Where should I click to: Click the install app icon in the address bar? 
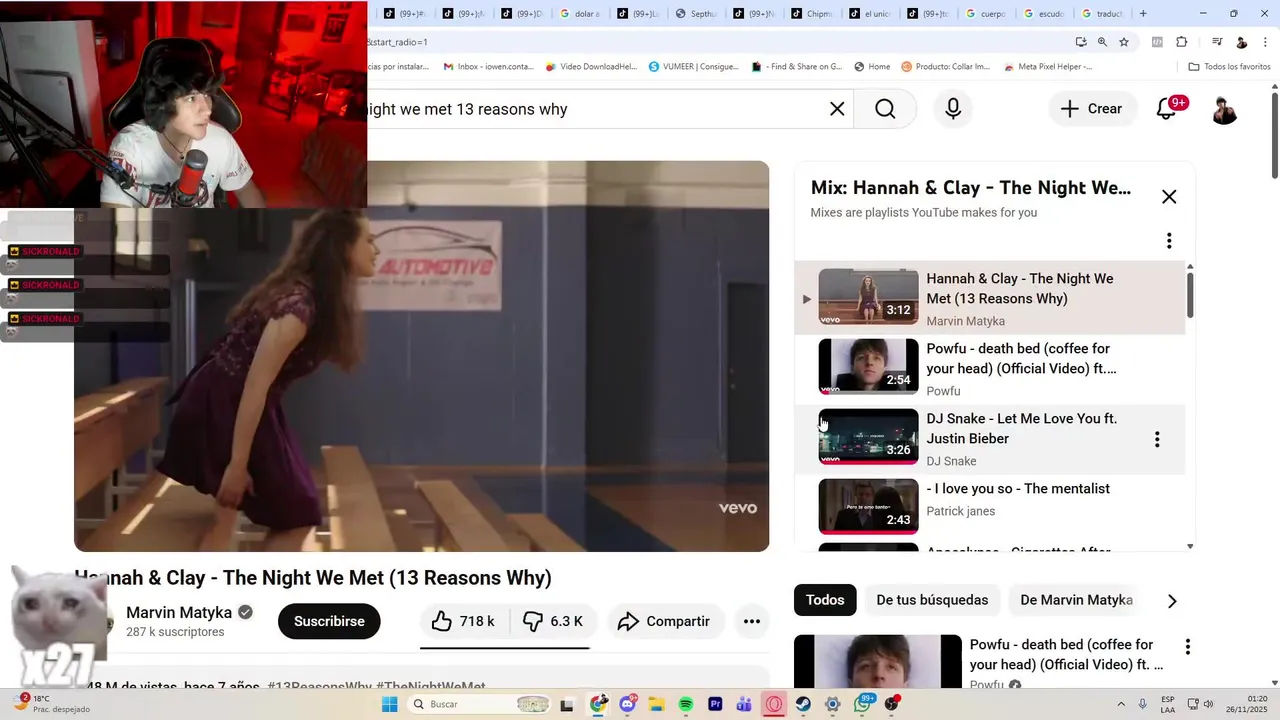pyautogui.click(x=1081, y=42)
